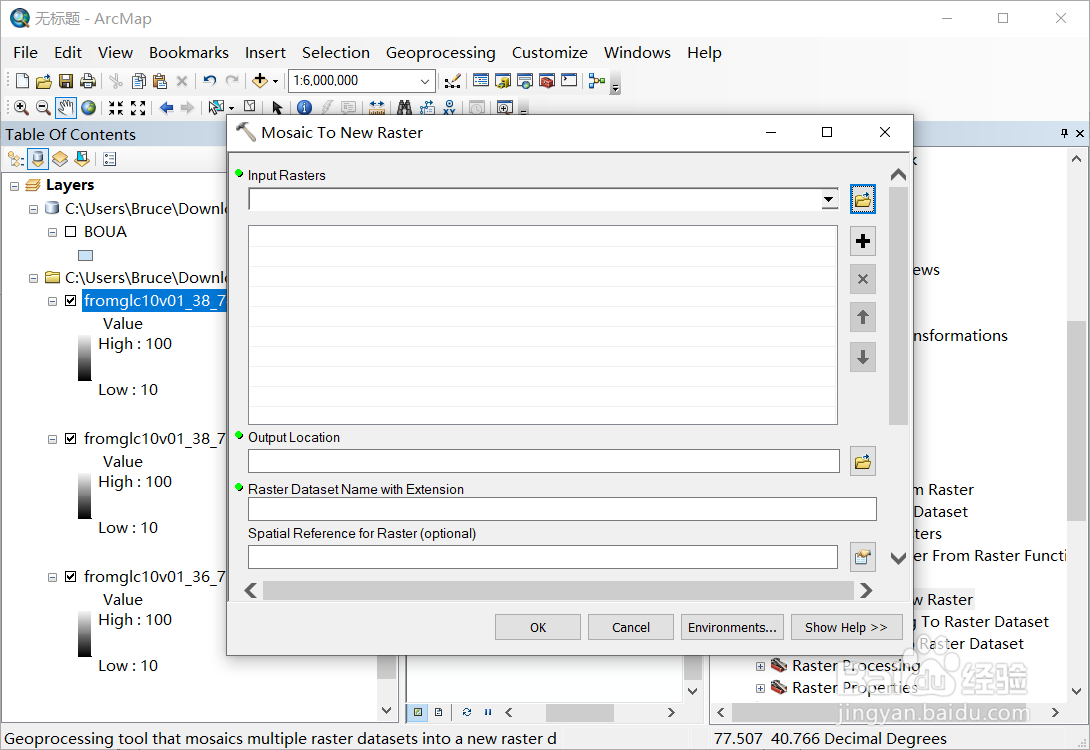Image resolution: width=1090 pixels, height=750 pixels.
Task: Open the Environments... settings button
Action: (x=732, y=627)
